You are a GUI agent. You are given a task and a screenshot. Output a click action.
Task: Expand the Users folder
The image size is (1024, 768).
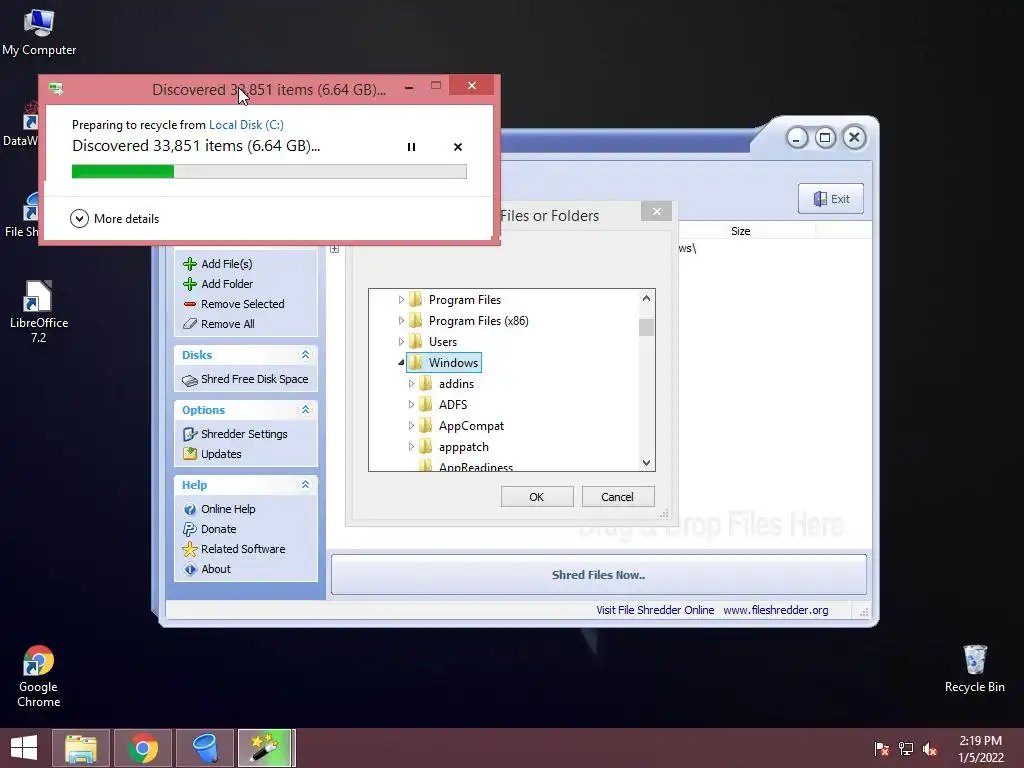tap(401, 342)
